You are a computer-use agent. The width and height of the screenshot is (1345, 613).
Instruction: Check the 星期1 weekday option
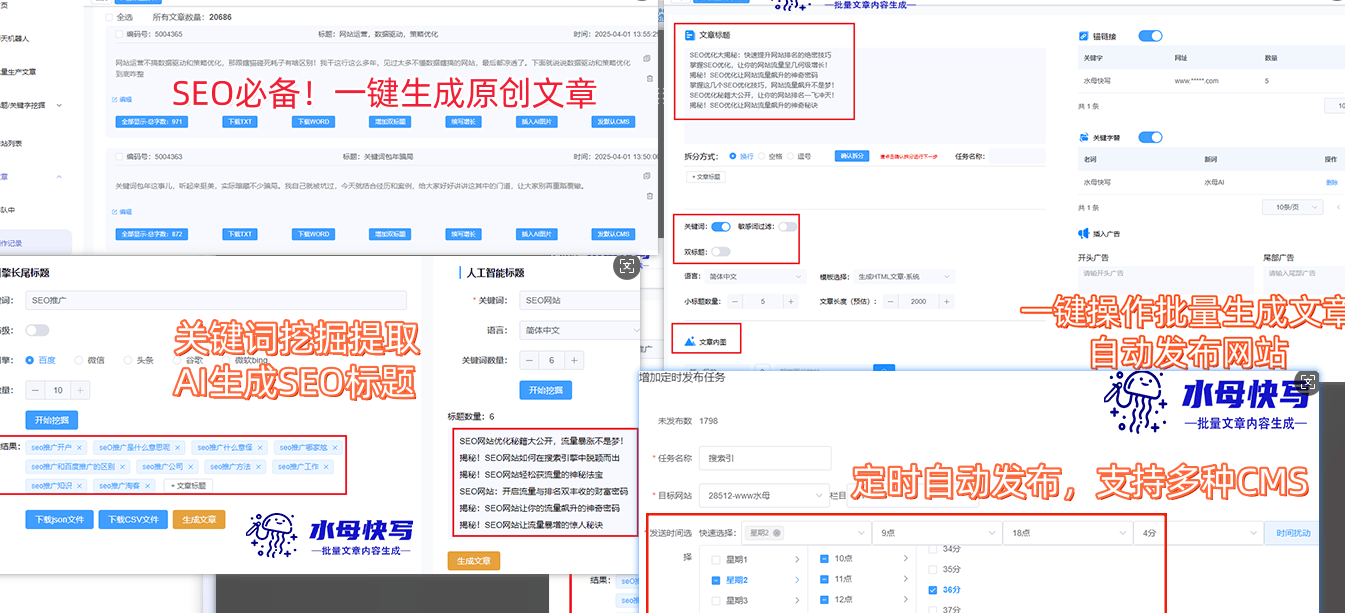tap(716, 559)
